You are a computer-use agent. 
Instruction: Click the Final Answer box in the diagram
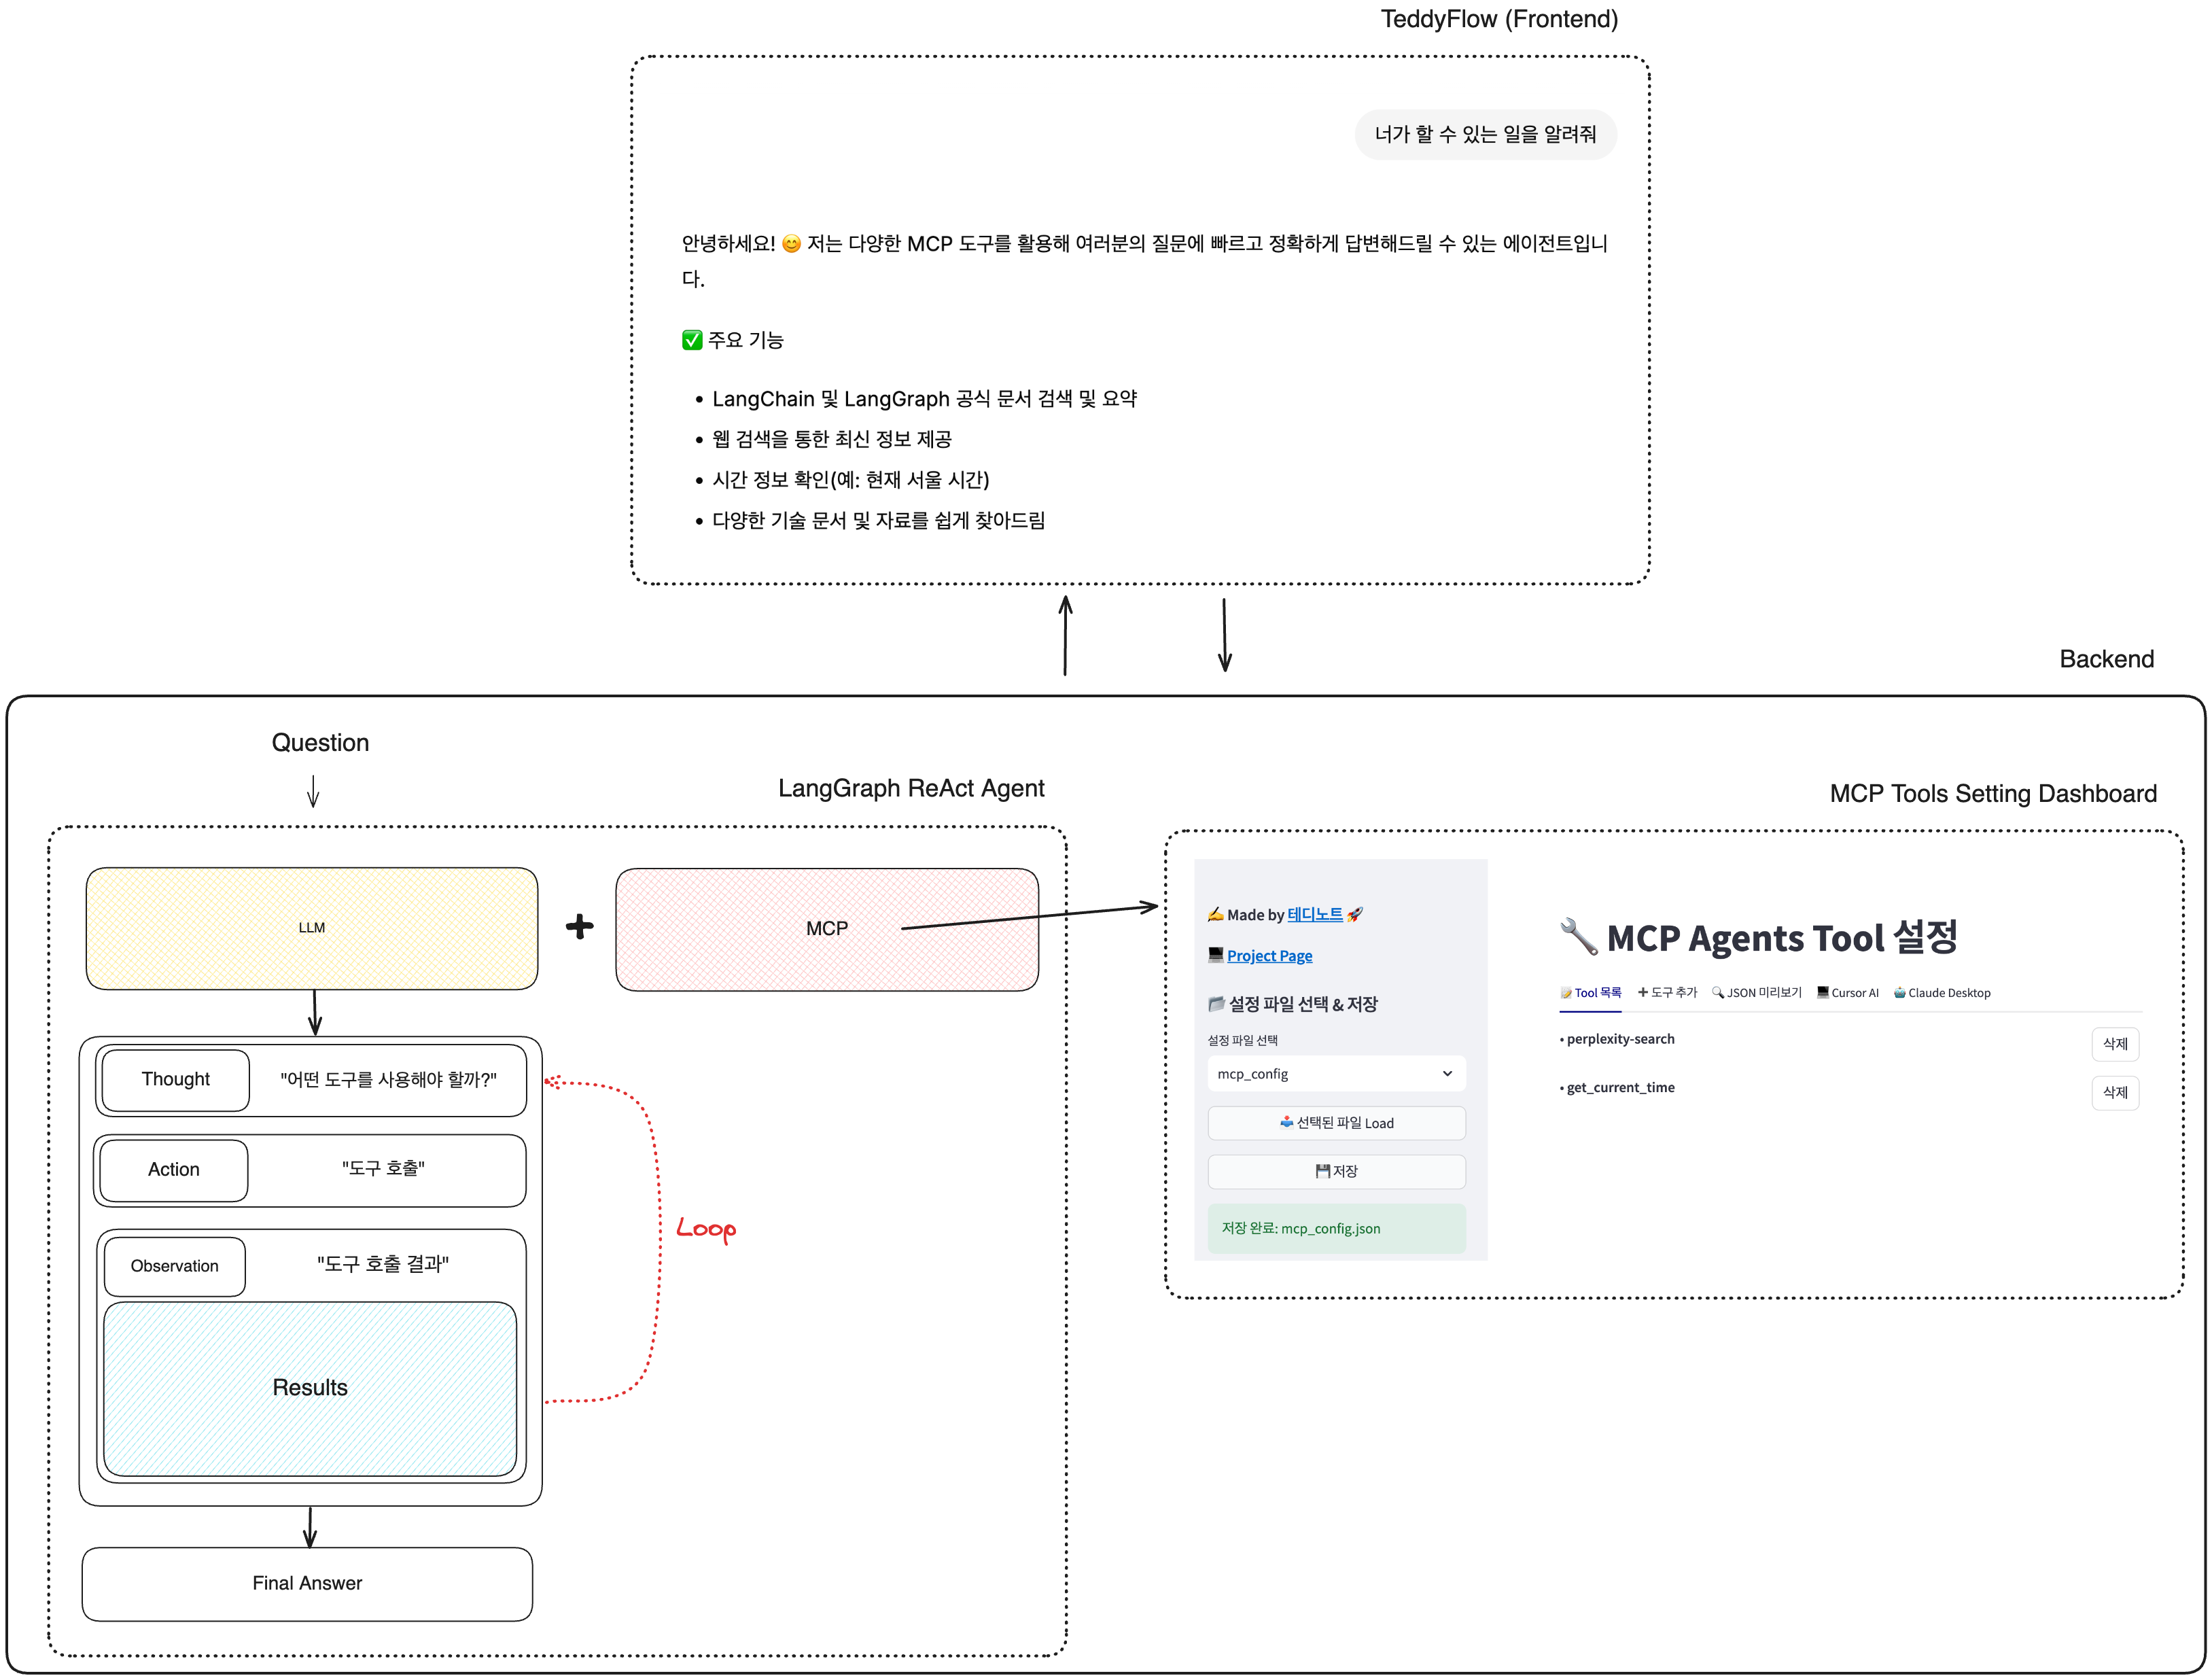(x=308, y=1583)
